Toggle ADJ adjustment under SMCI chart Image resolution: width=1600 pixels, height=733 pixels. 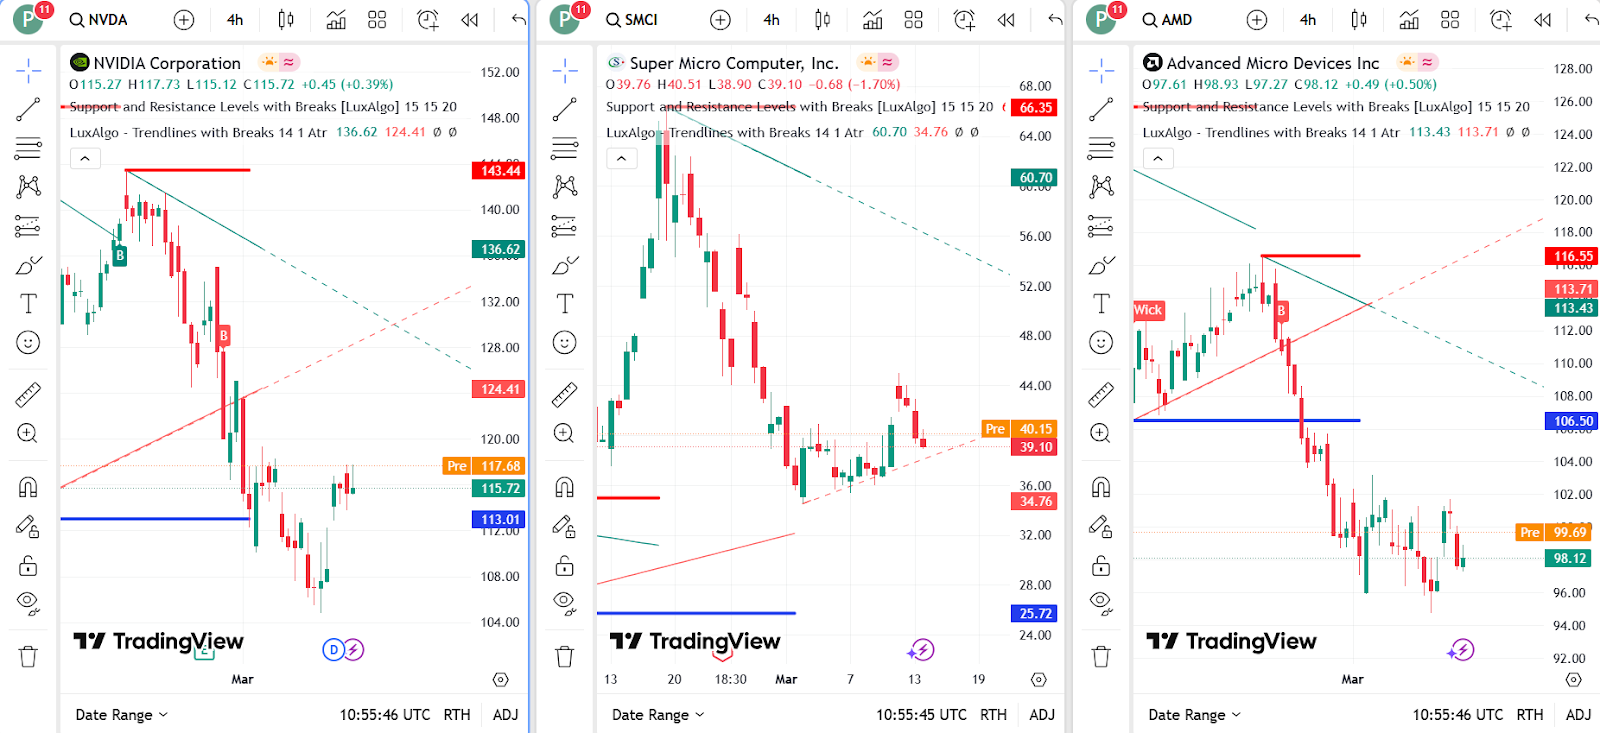[x=1042, y=715]
